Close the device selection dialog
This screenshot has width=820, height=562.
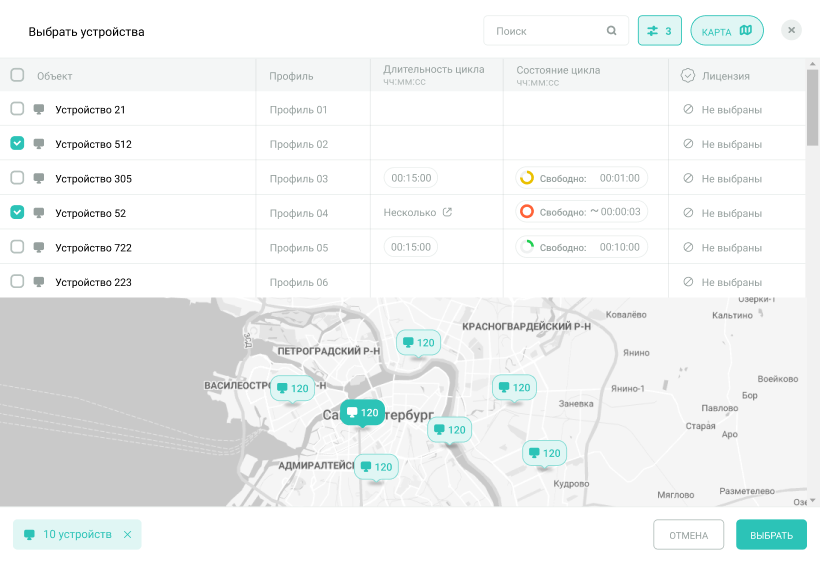(791, 30)
